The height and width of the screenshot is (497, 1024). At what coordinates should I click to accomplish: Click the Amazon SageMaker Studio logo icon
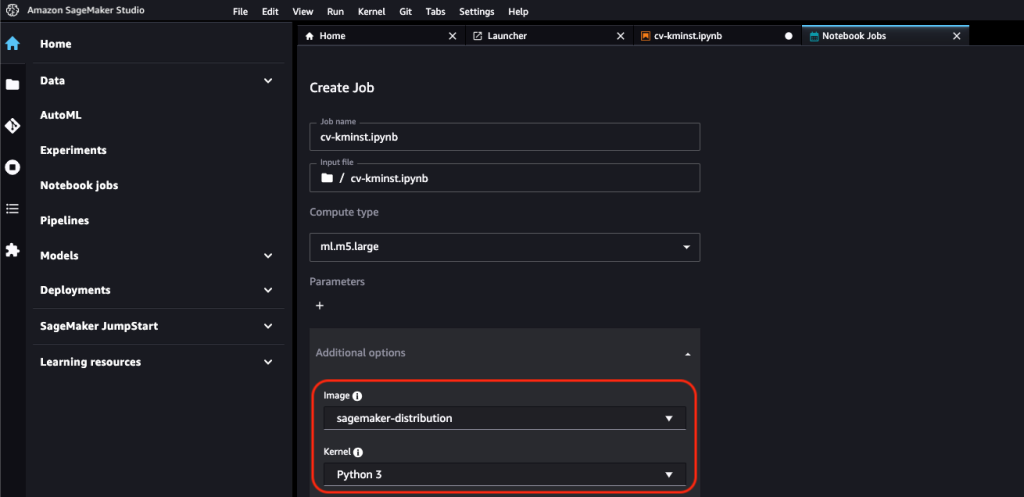pyautogui.click(x=12, y=10)
